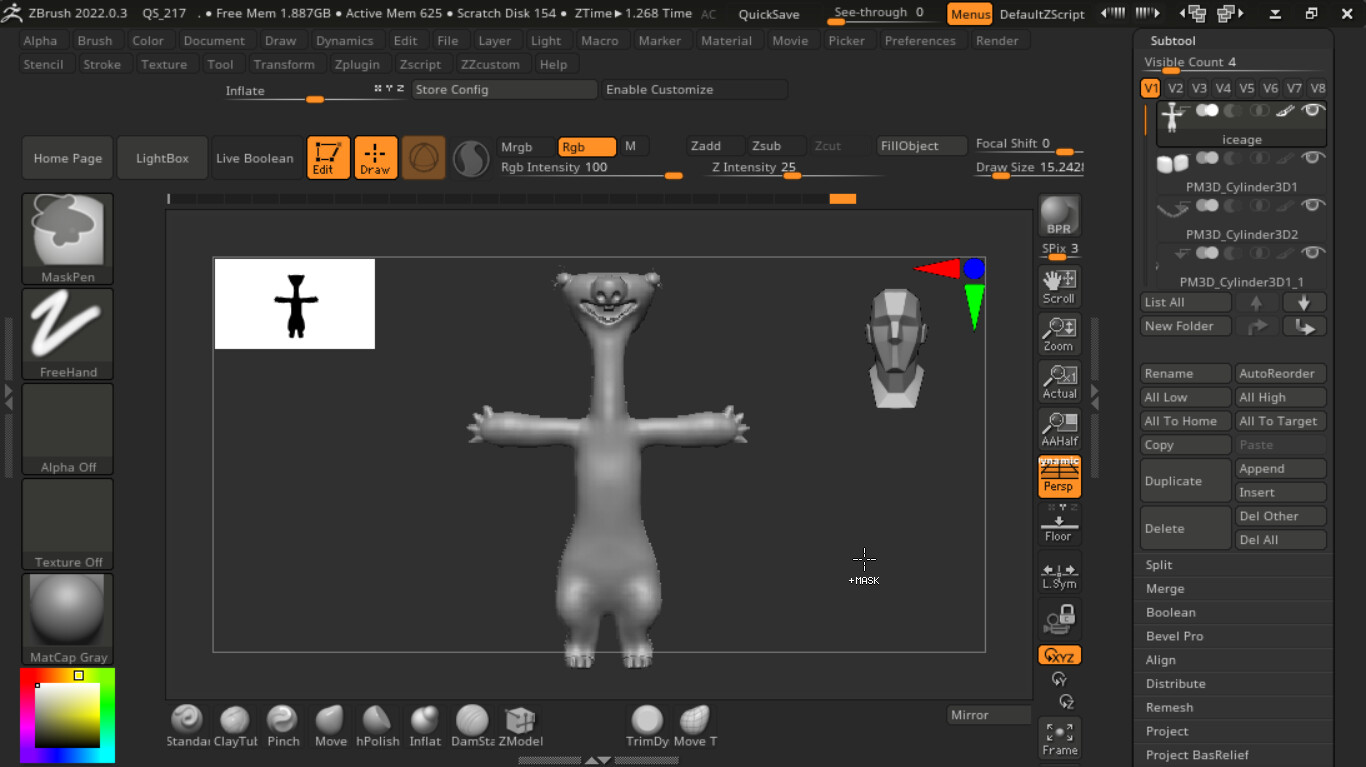Open the Zplugin menu
Viewport: 1366px width, 767px height.
[357, 64]
